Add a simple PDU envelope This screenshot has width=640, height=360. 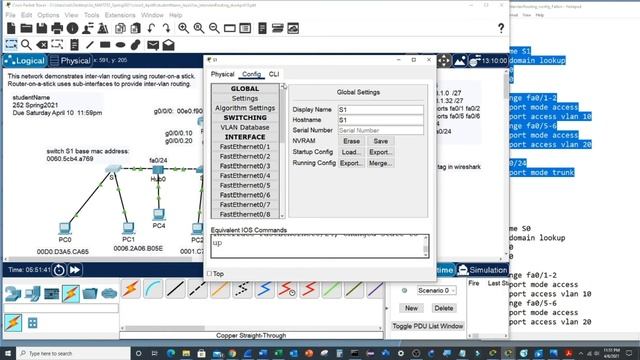[153, 44]
